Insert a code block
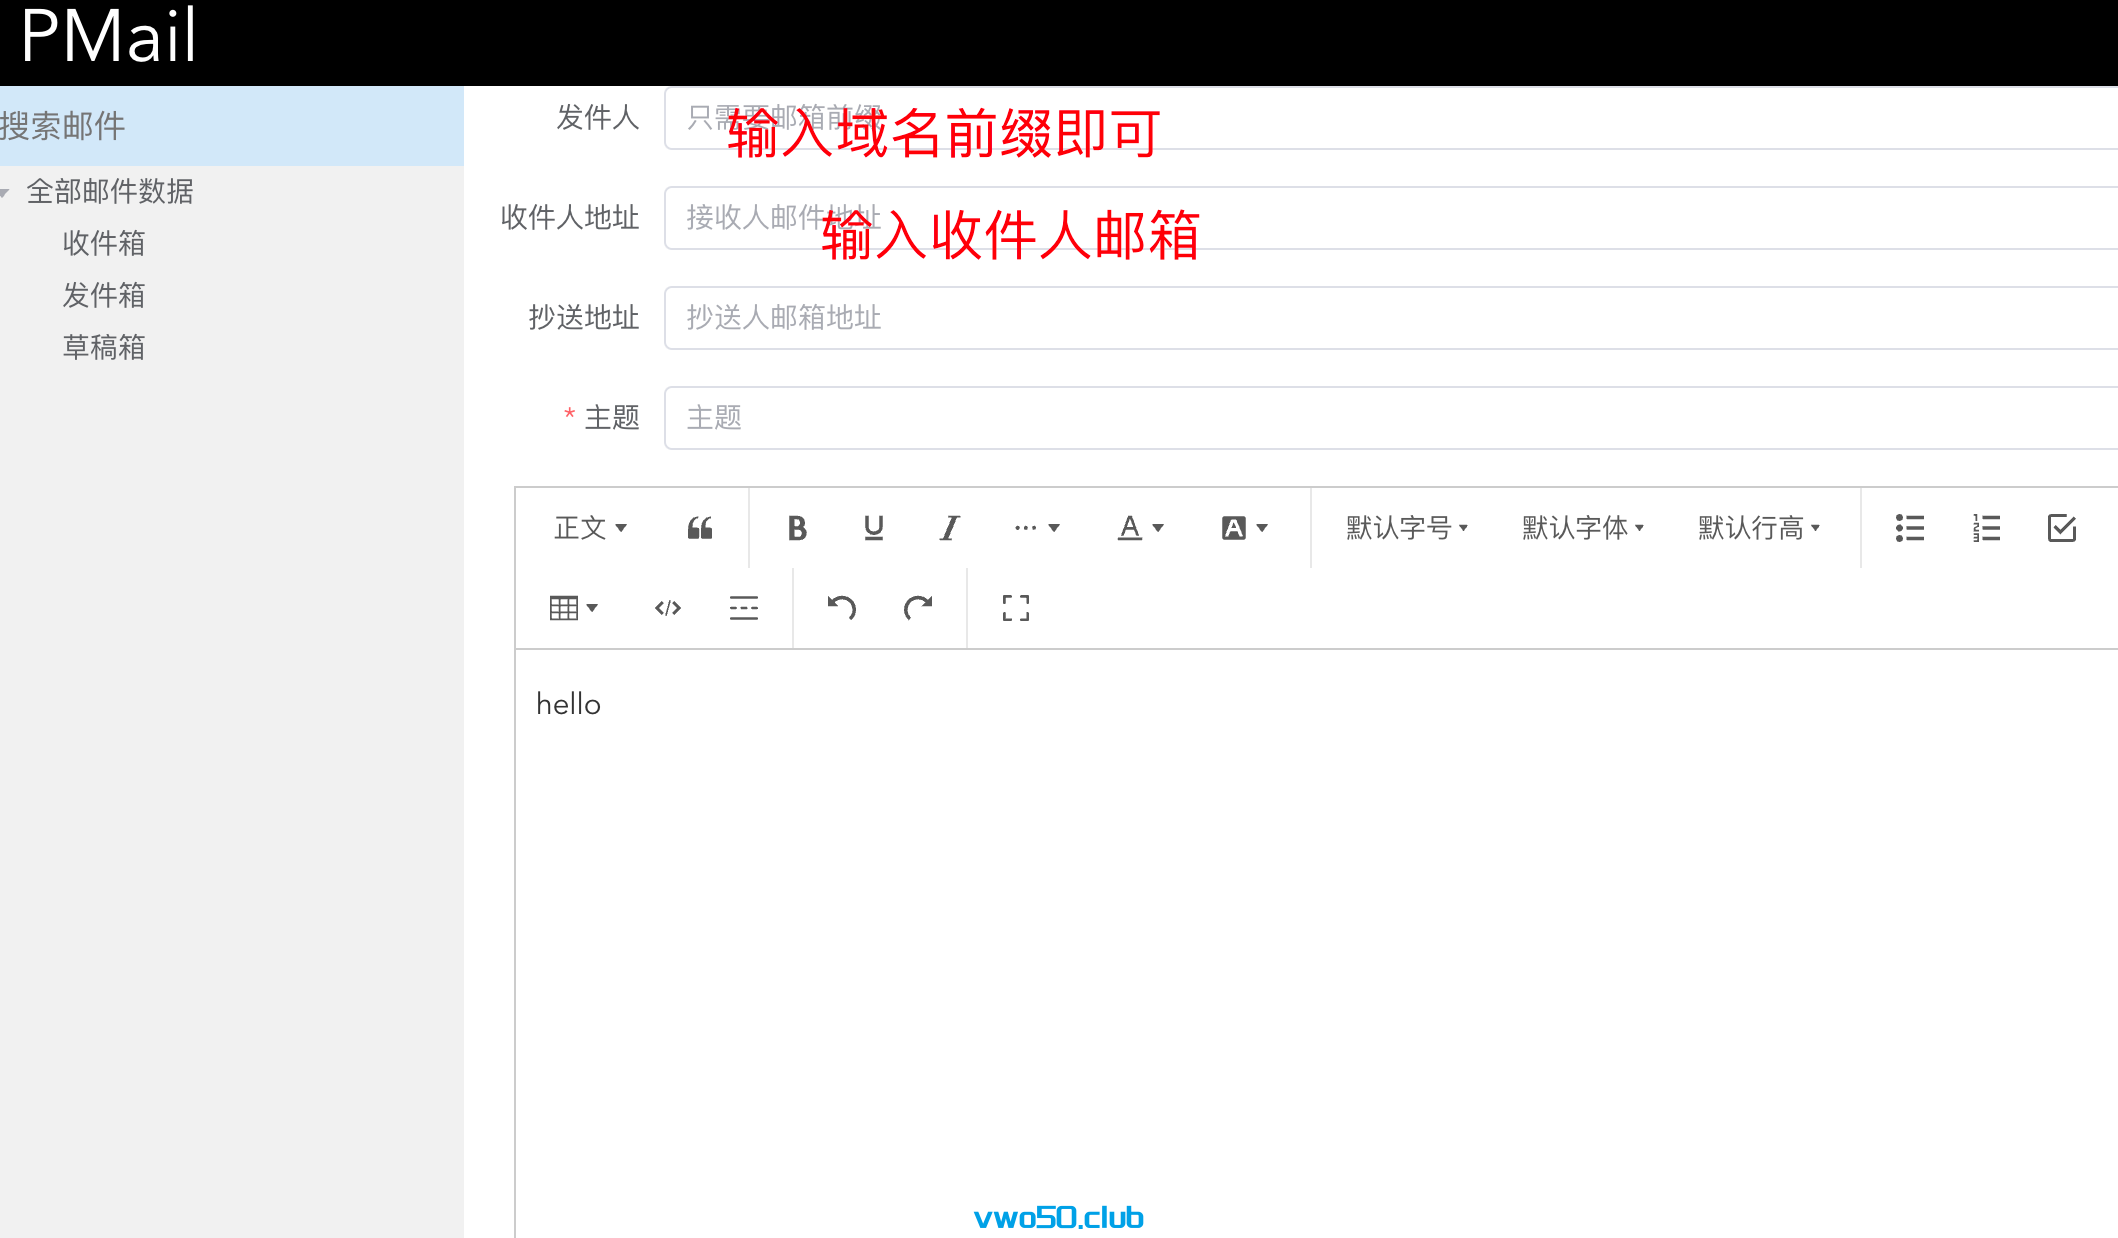The width and height of the screenshot is (2118, 1238). tap(667, 608)
